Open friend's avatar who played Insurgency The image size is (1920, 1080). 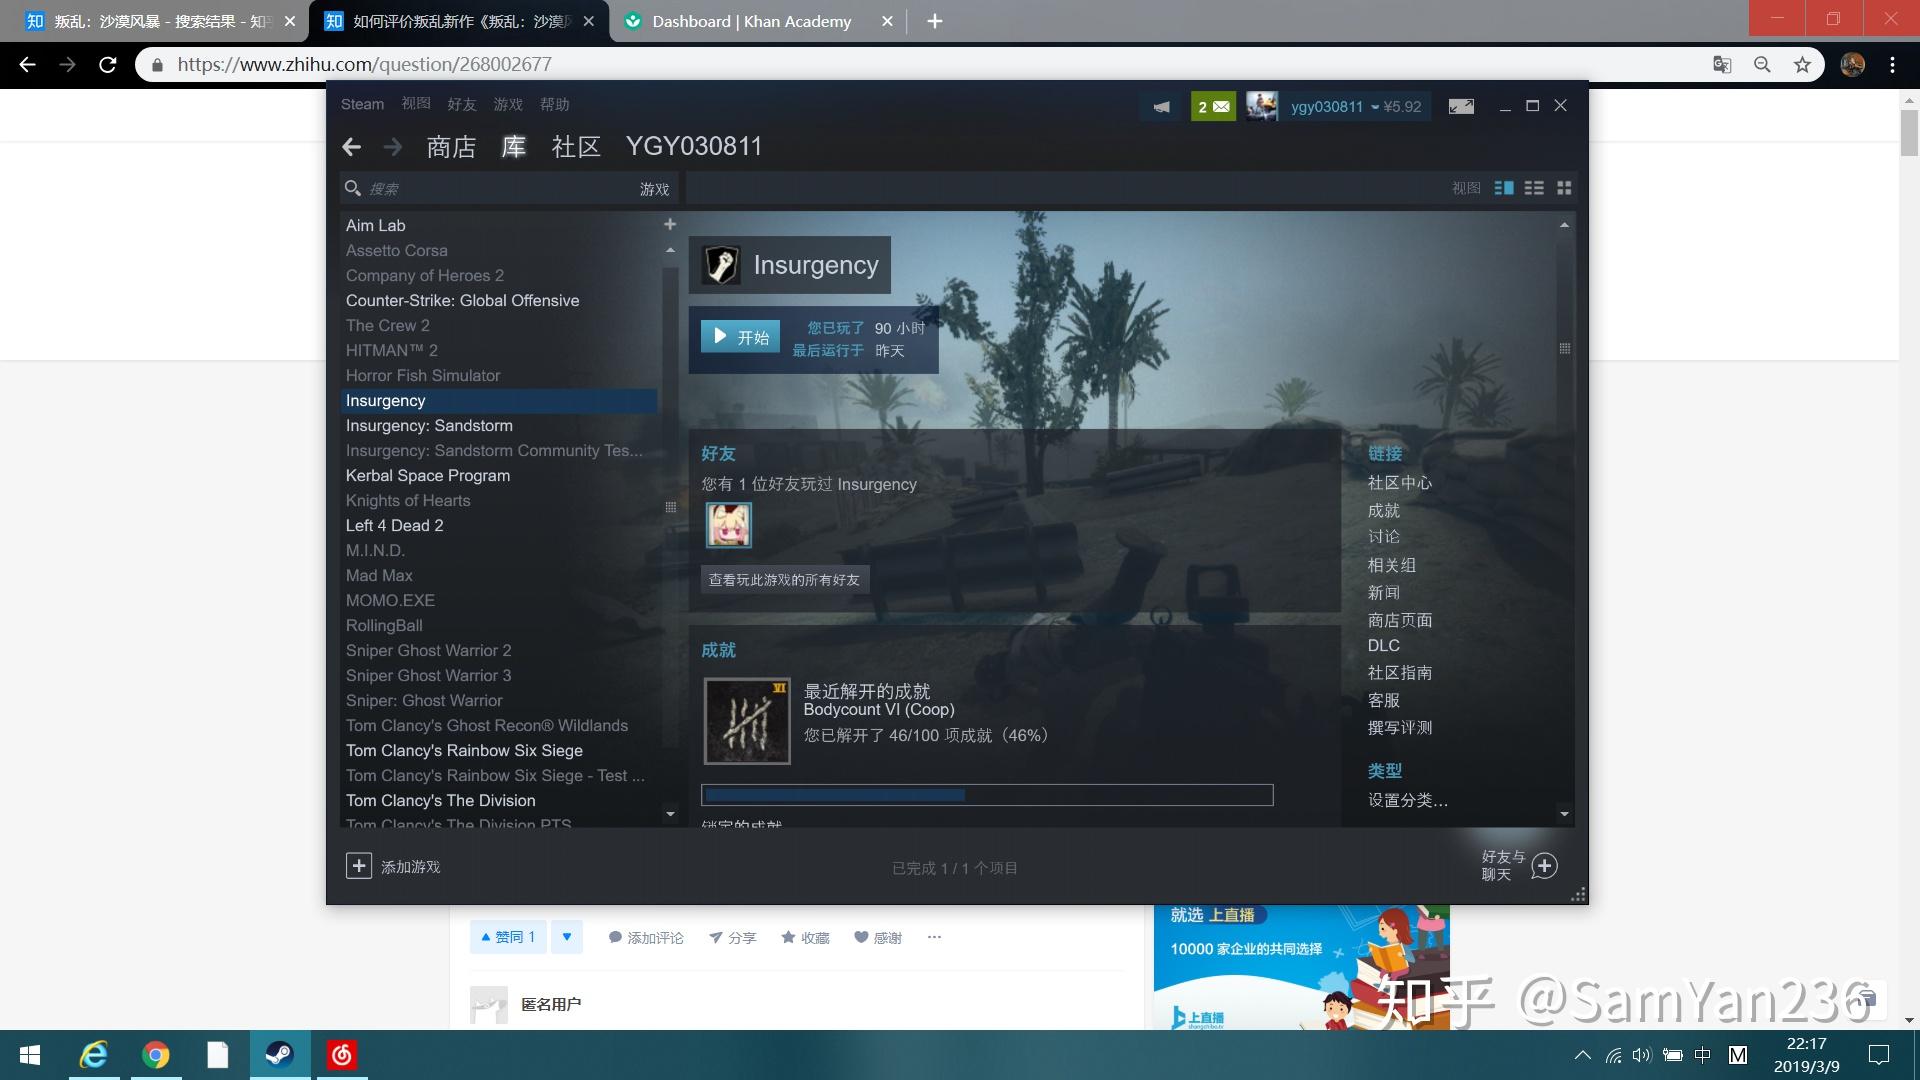(x=728, y=525)
